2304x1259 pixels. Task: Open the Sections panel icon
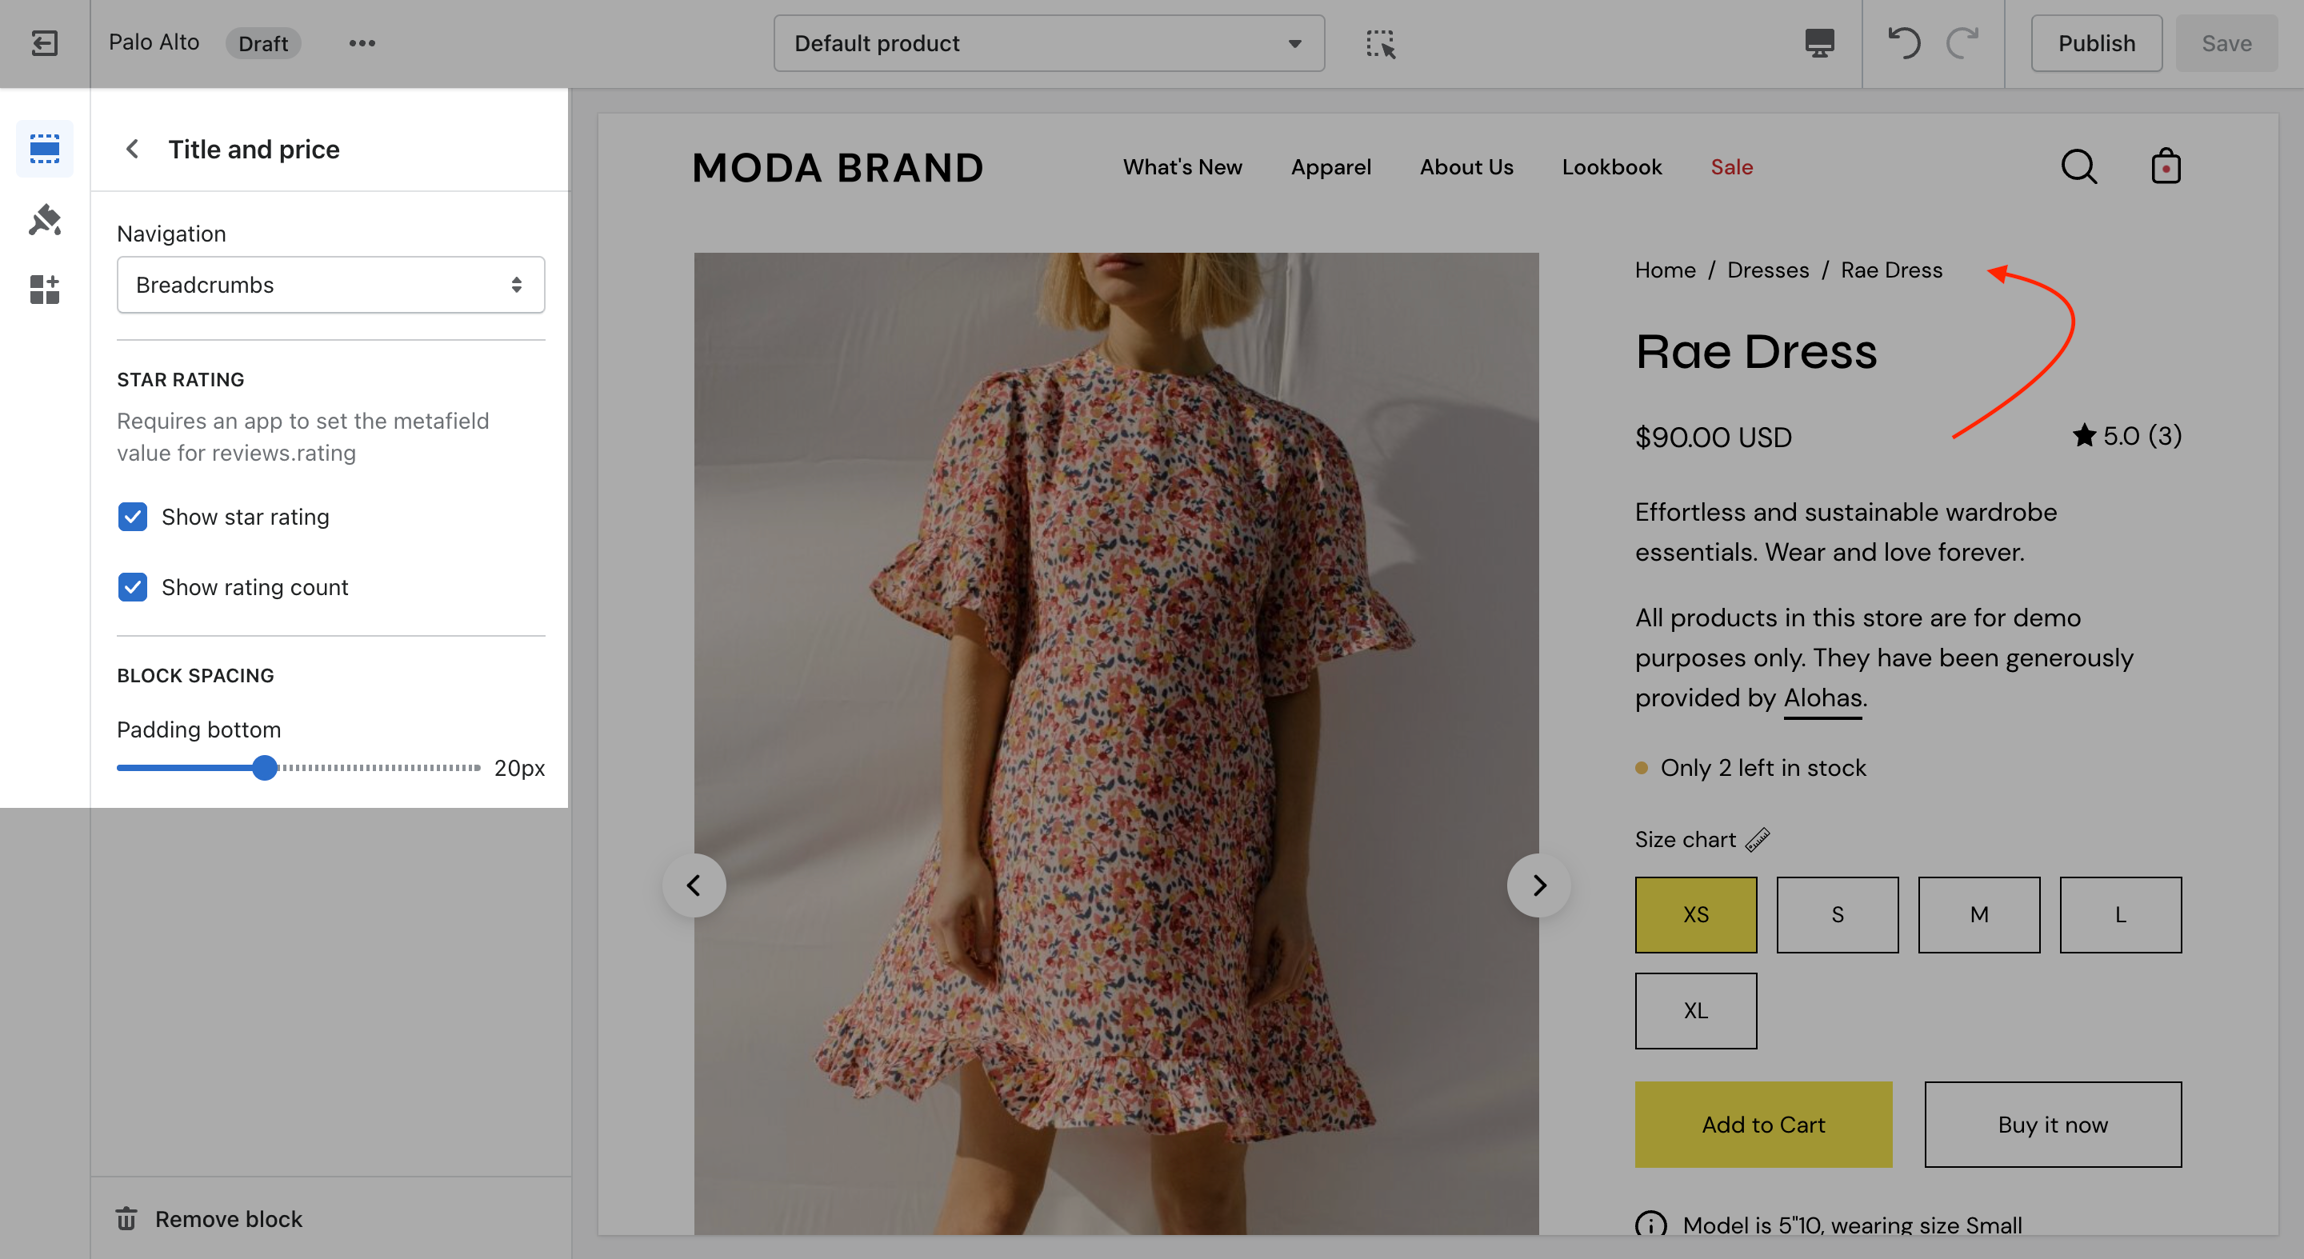pos(44,149)
